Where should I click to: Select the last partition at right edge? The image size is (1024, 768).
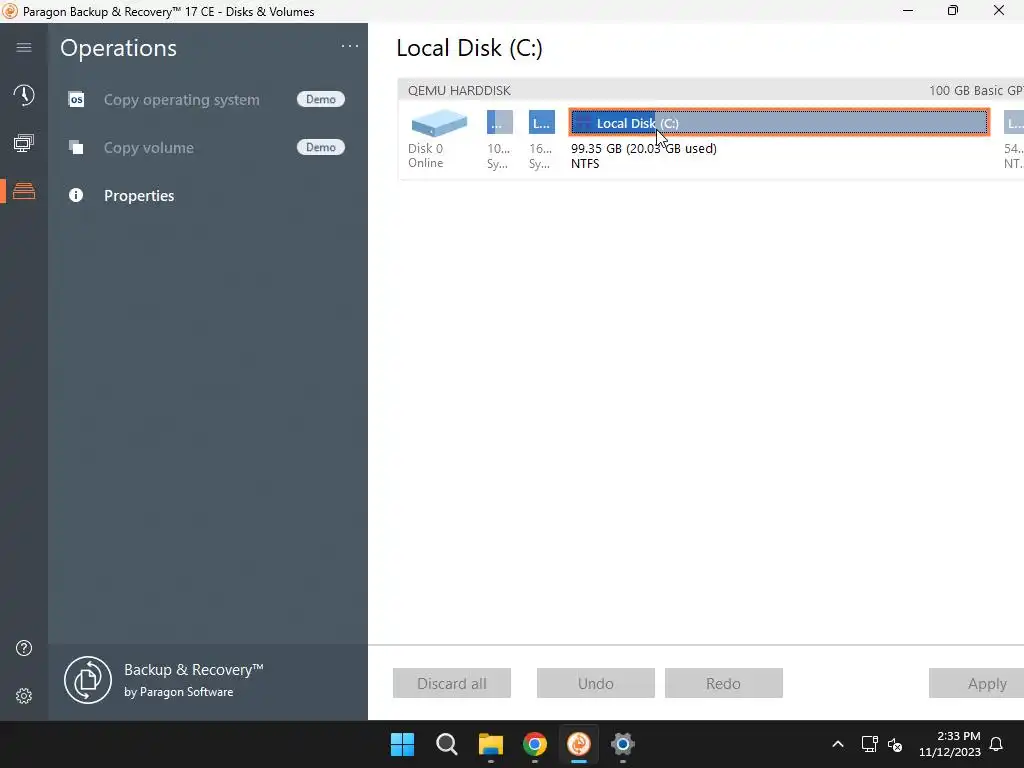pos(1014,122)
